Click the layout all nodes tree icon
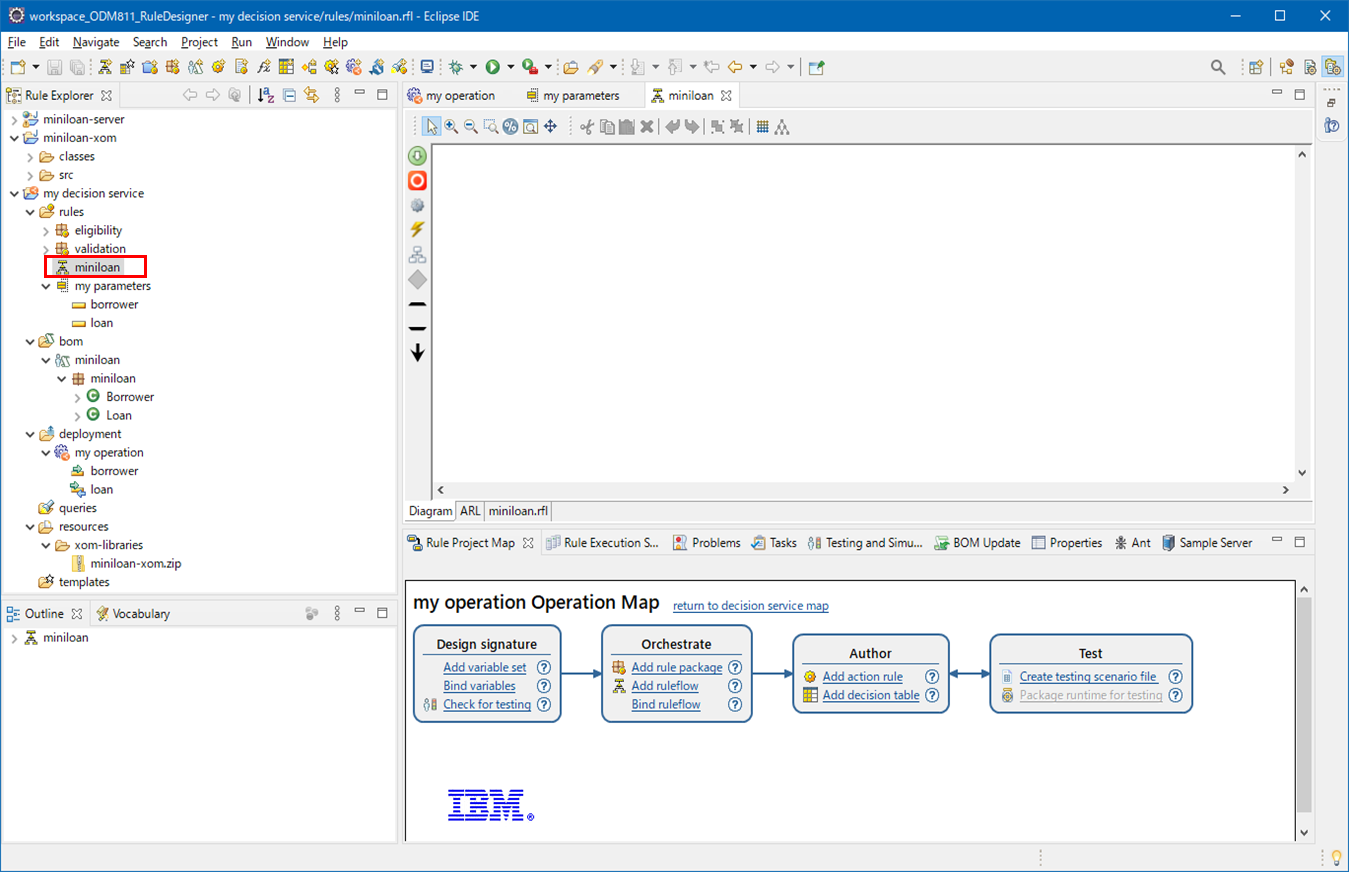Image resolution: width=1349 pixels, height=872 pixels. (x=782, y=126)
